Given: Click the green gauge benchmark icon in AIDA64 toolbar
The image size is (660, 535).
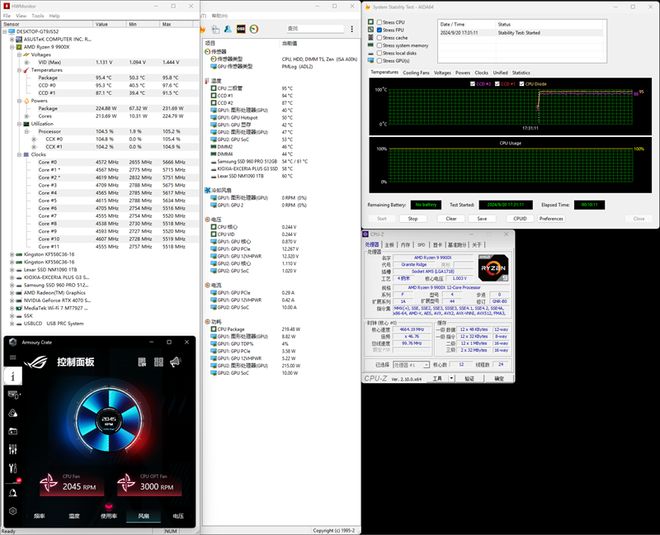Looking at the screenshot, I should pyautogui.click(x=254, y=29).
